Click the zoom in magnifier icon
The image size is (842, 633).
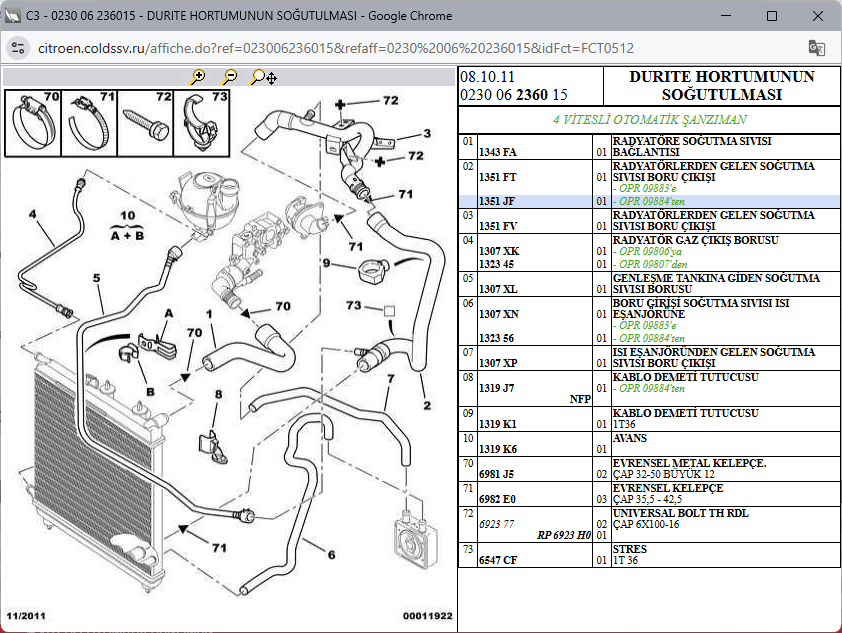click(x=198, y=77)
